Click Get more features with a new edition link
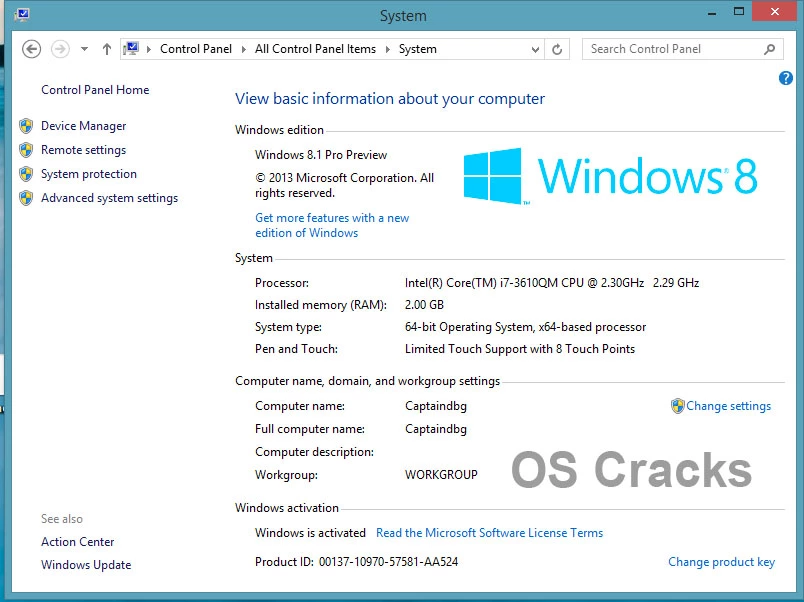Screen dimensions: 804x602 [332, 225]
